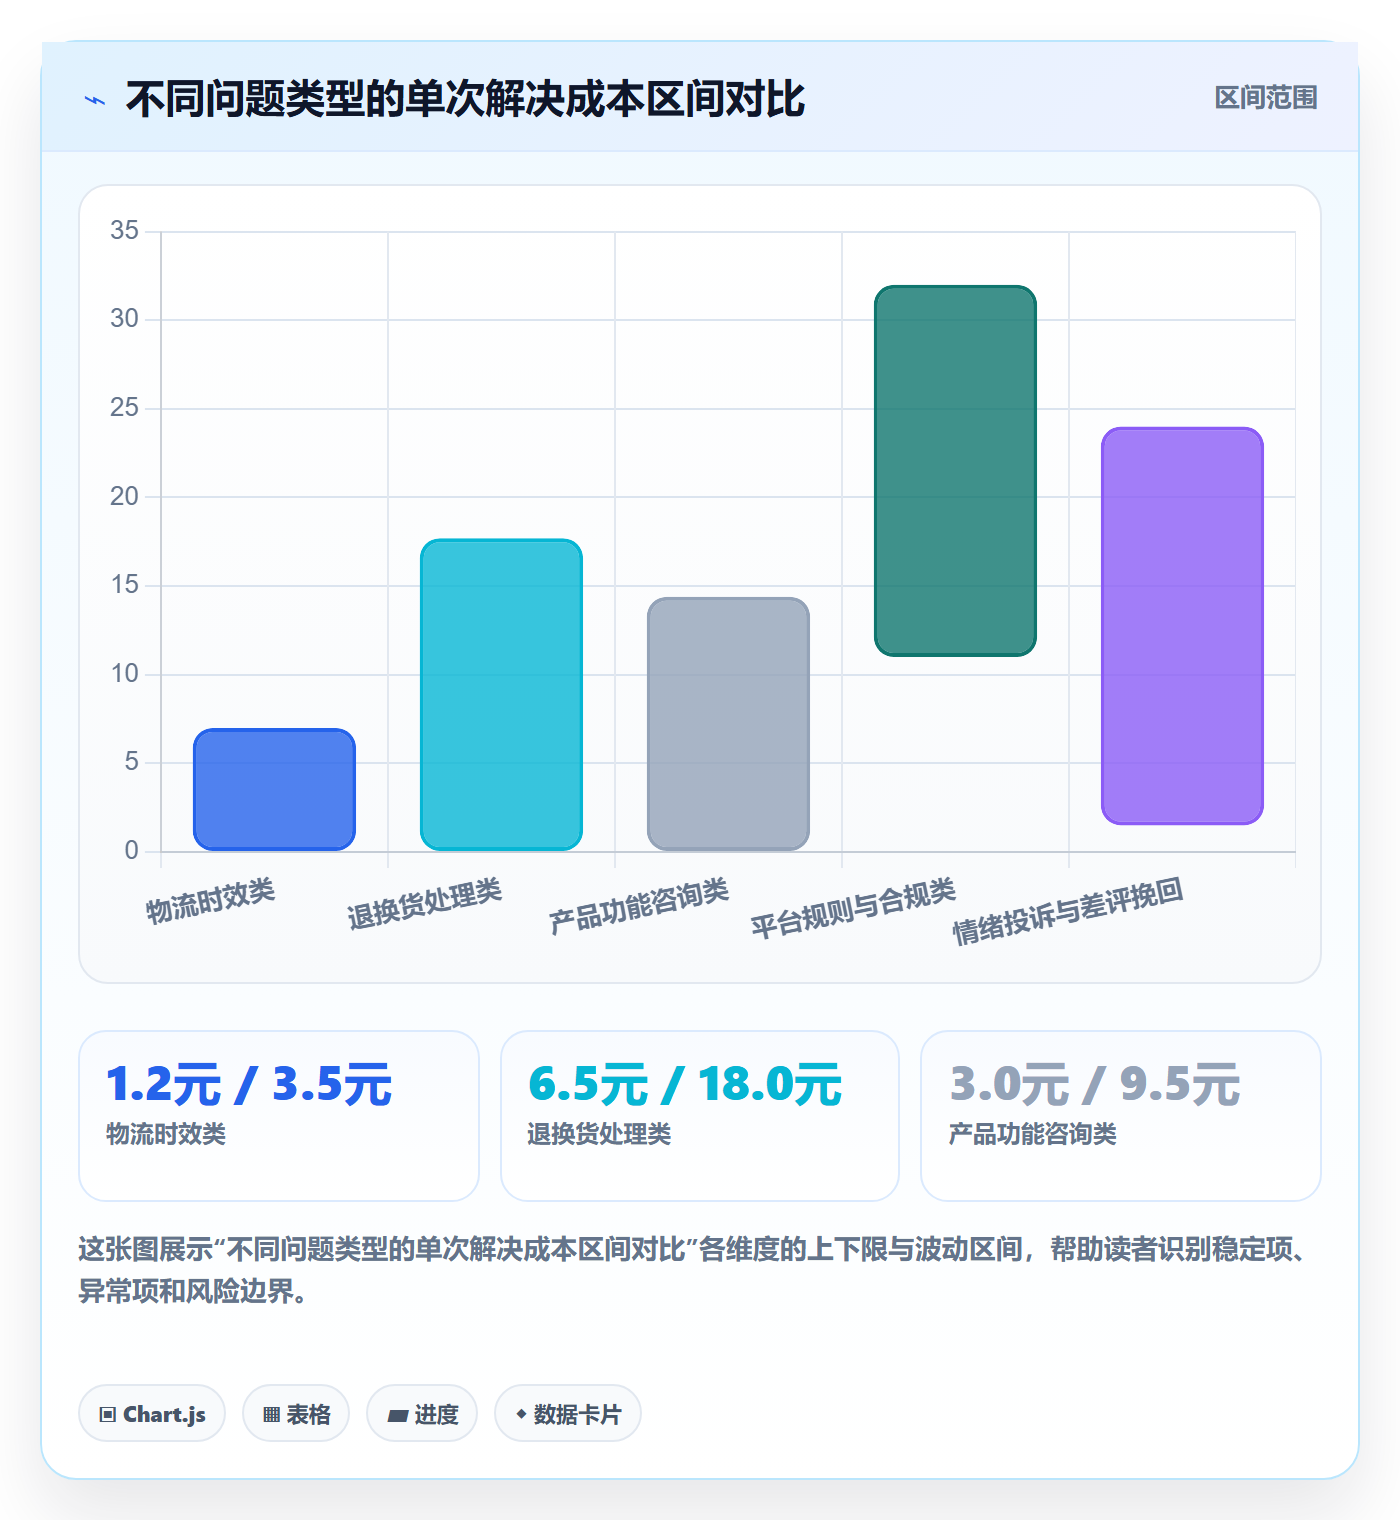Image resolution: width=1400 pixels, height=1520 pixels.
Task: Click the 区间范围 label in the header
Action: tap(1266, 98)
